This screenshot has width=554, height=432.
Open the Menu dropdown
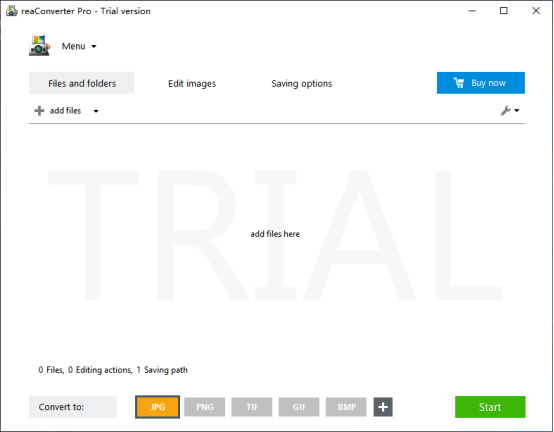[79, 46]
